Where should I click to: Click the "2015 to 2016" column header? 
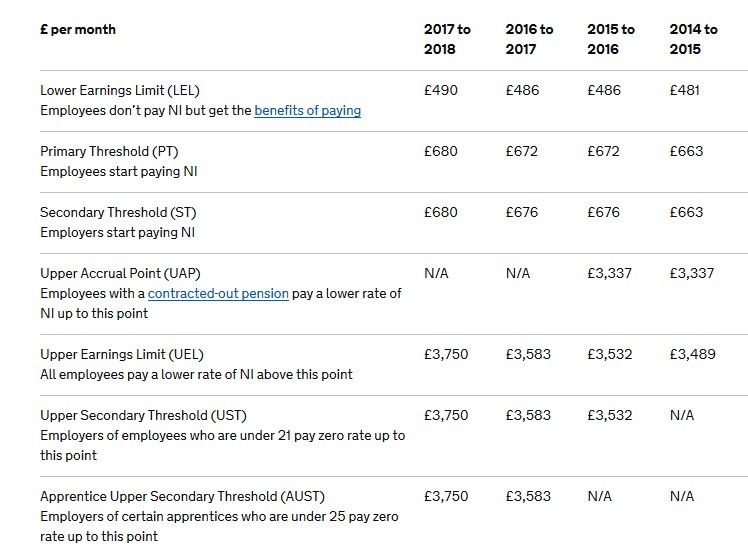[611, 39]
